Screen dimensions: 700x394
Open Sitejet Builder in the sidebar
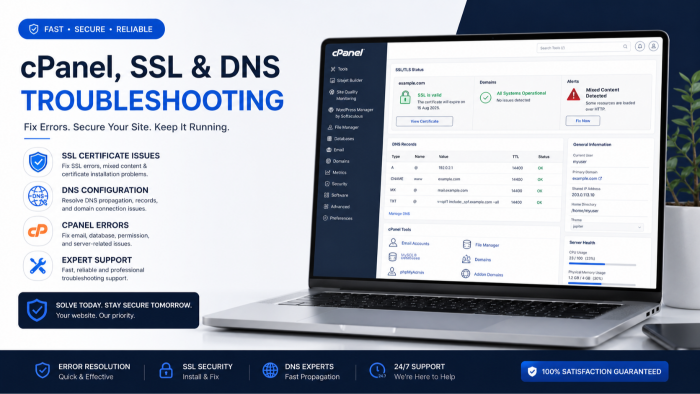tap(346, 80)
